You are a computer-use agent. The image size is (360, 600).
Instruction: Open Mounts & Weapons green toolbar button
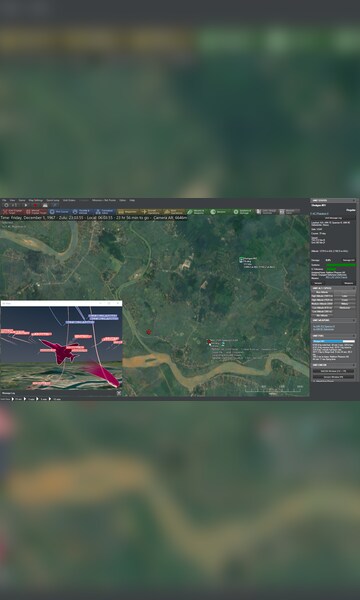coord(196,212)
